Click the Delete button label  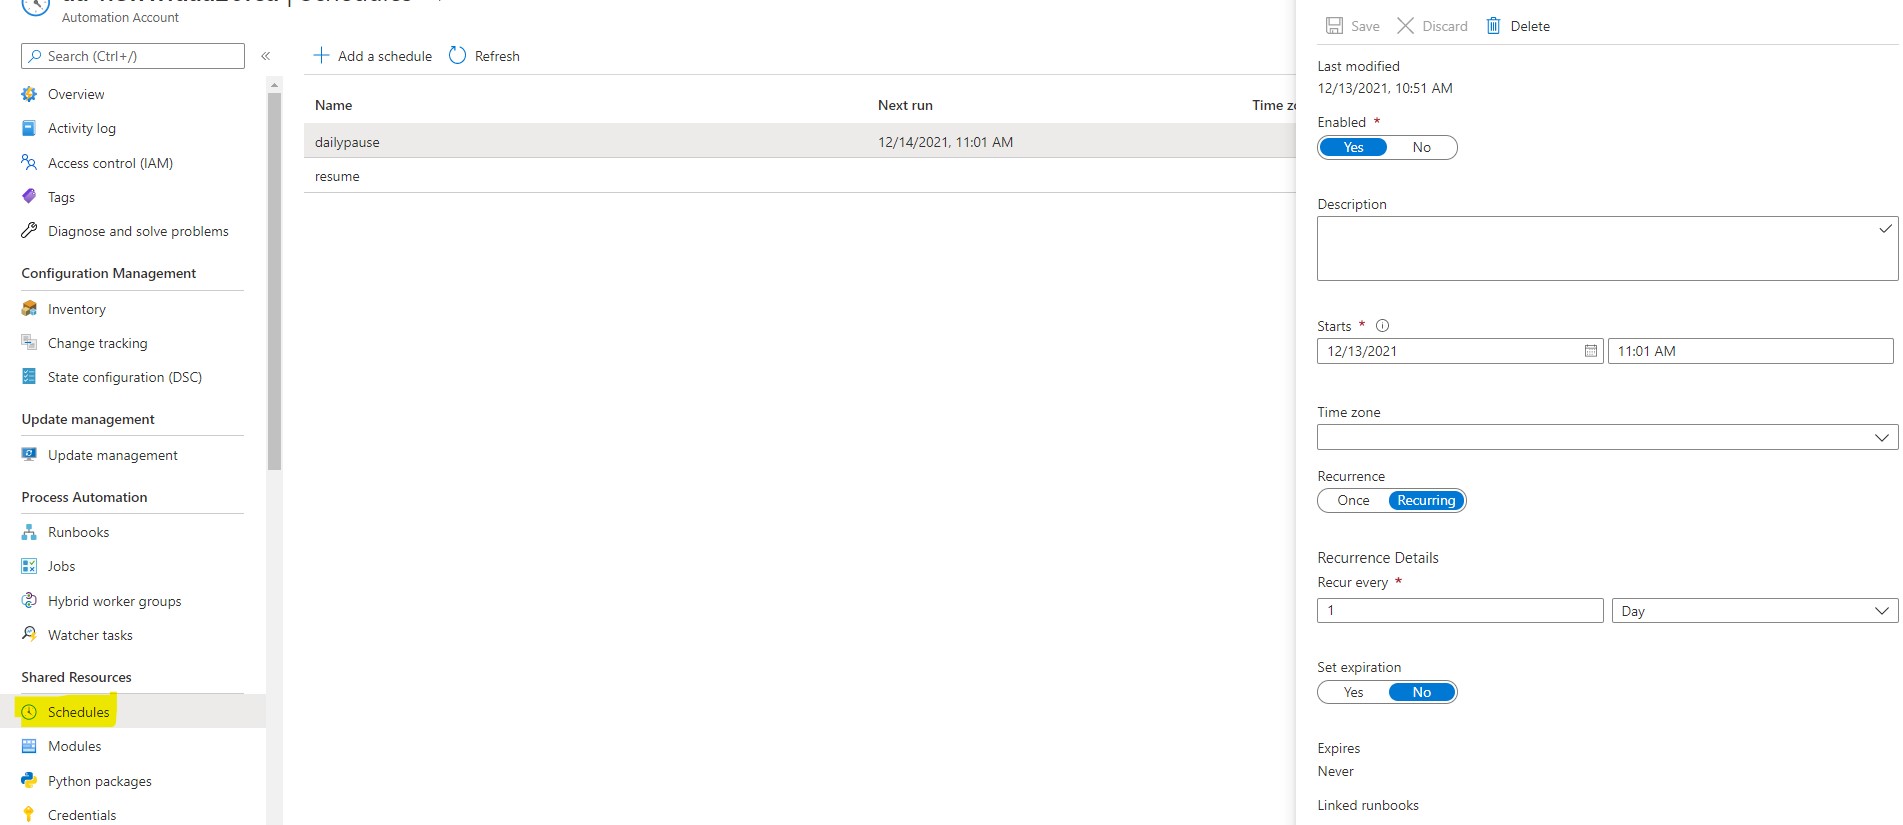(1530, 26)
